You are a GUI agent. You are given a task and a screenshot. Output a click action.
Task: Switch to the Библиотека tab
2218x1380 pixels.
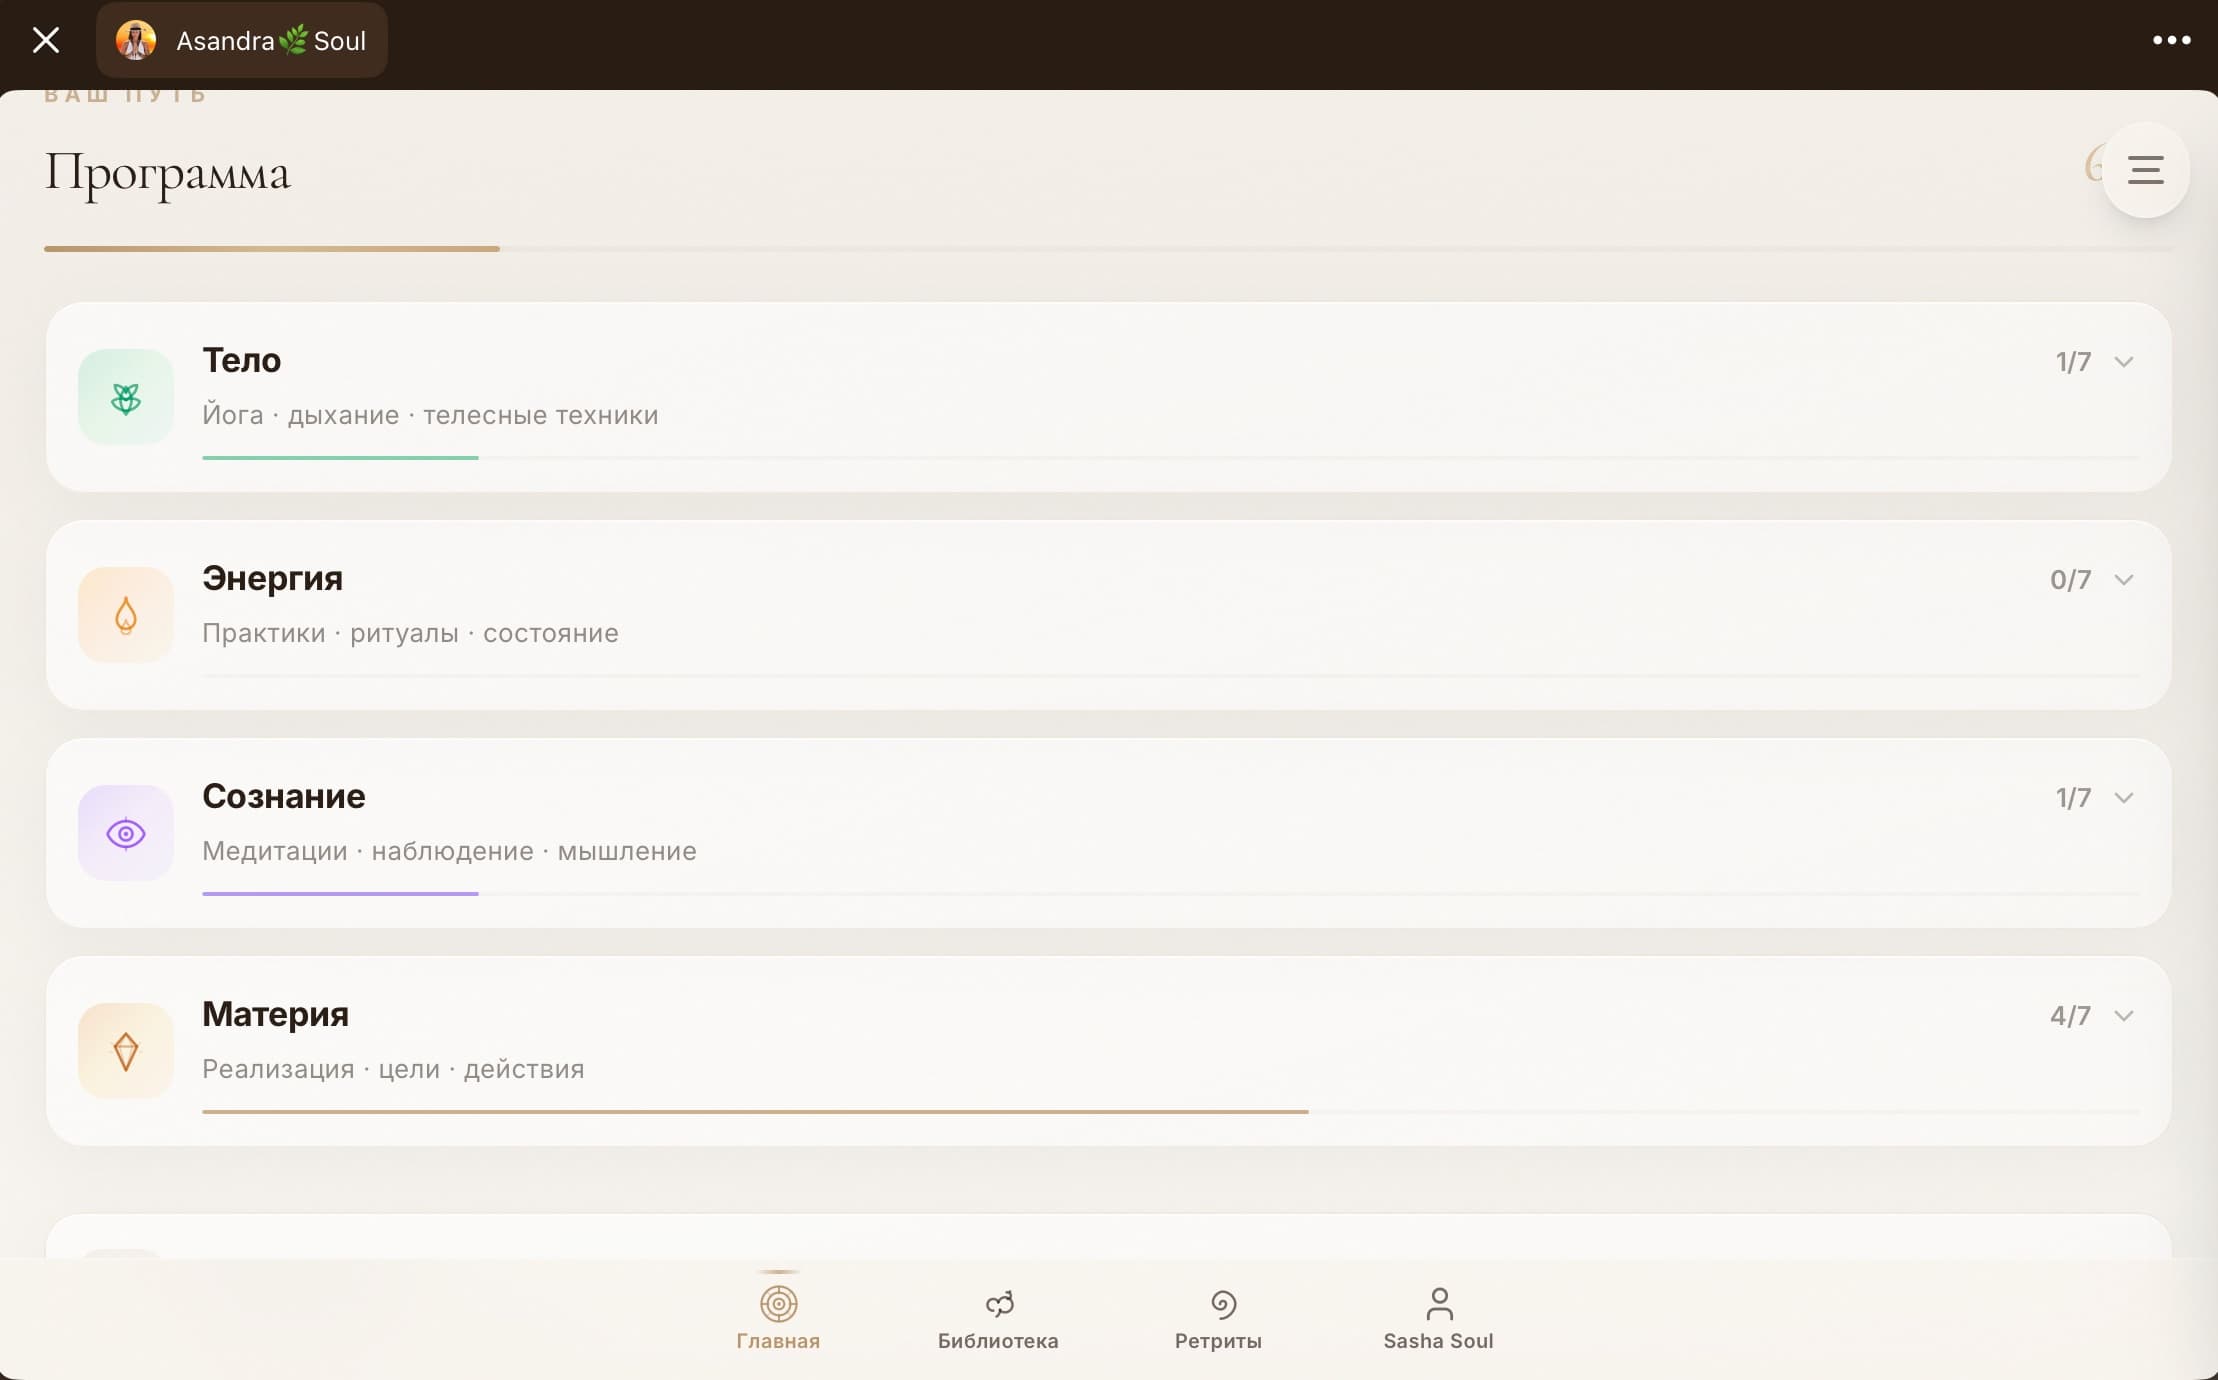coord(998,1319)
